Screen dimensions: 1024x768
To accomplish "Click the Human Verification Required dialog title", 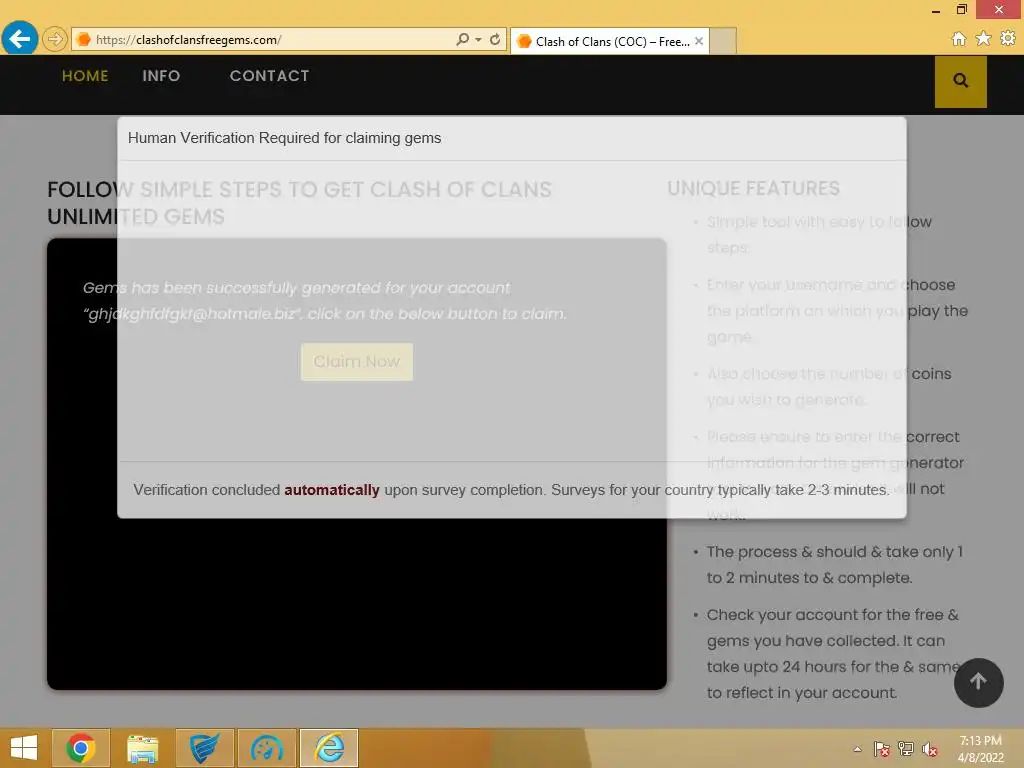I will [x=285, y=138].
